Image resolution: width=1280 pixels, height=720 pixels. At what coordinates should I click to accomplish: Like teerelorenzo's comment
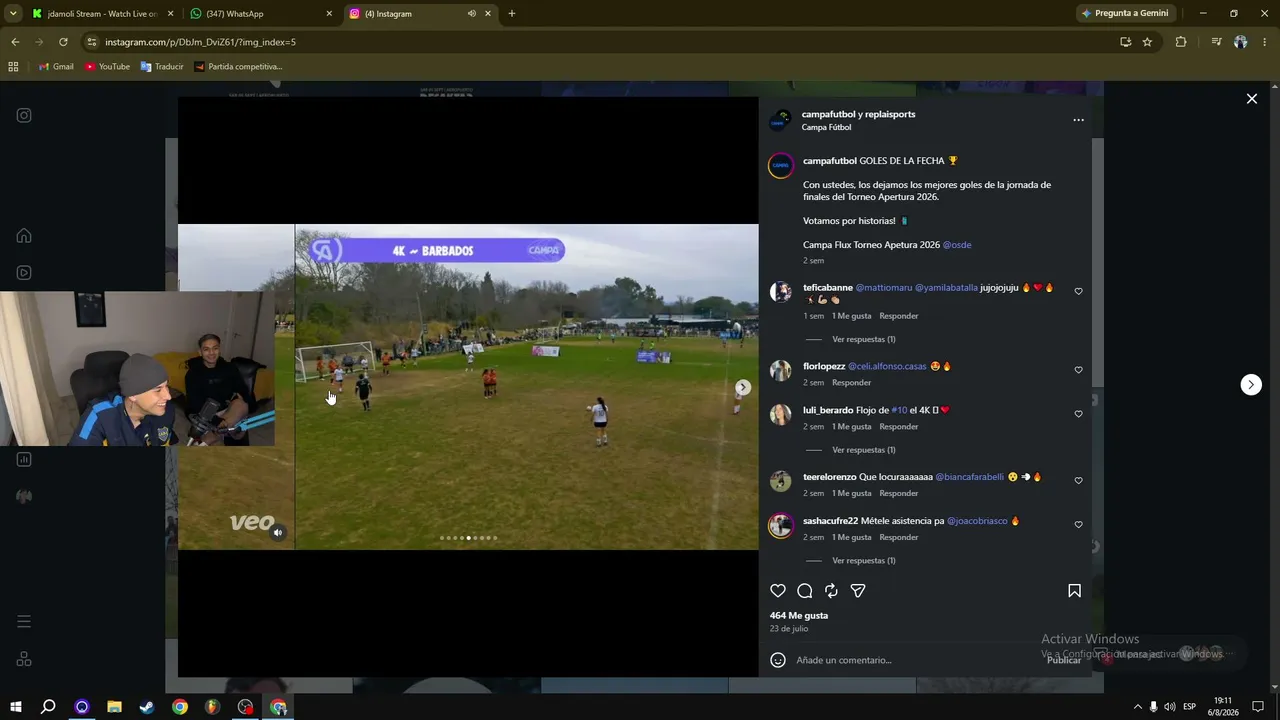1078,481
